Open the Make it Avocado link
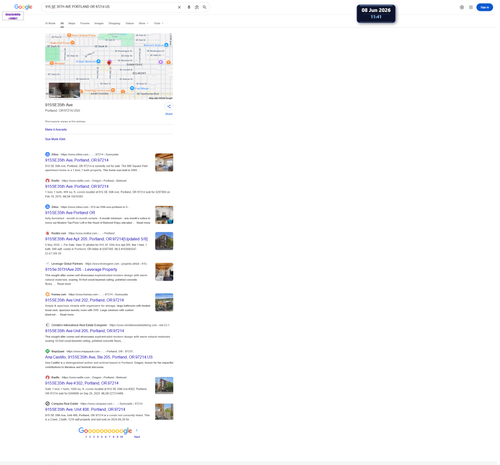500x465 pixels. (x=56, y=129)
